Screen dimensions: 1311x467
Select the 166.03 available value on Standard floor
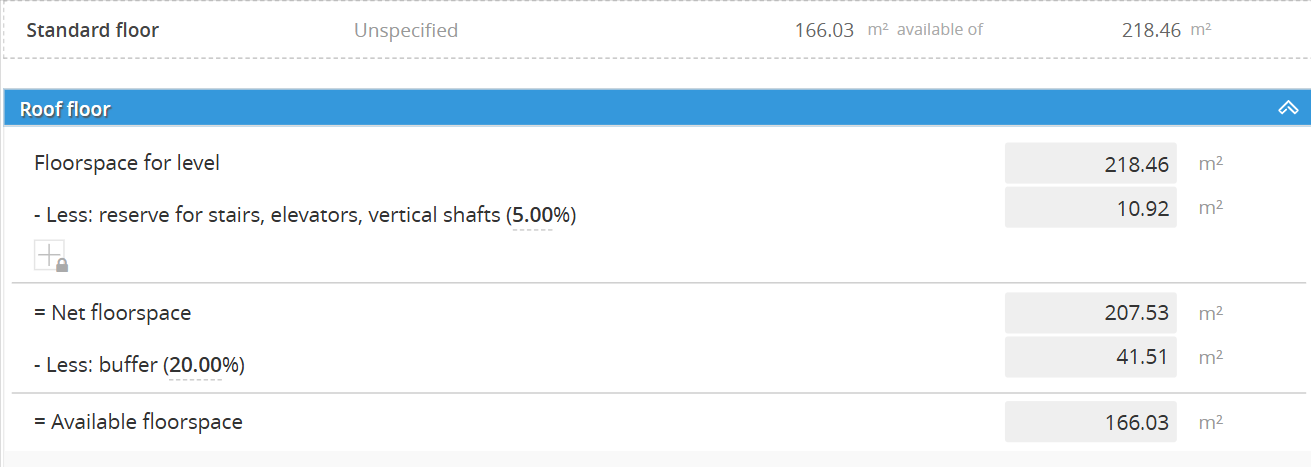click(x=824, y=30)
